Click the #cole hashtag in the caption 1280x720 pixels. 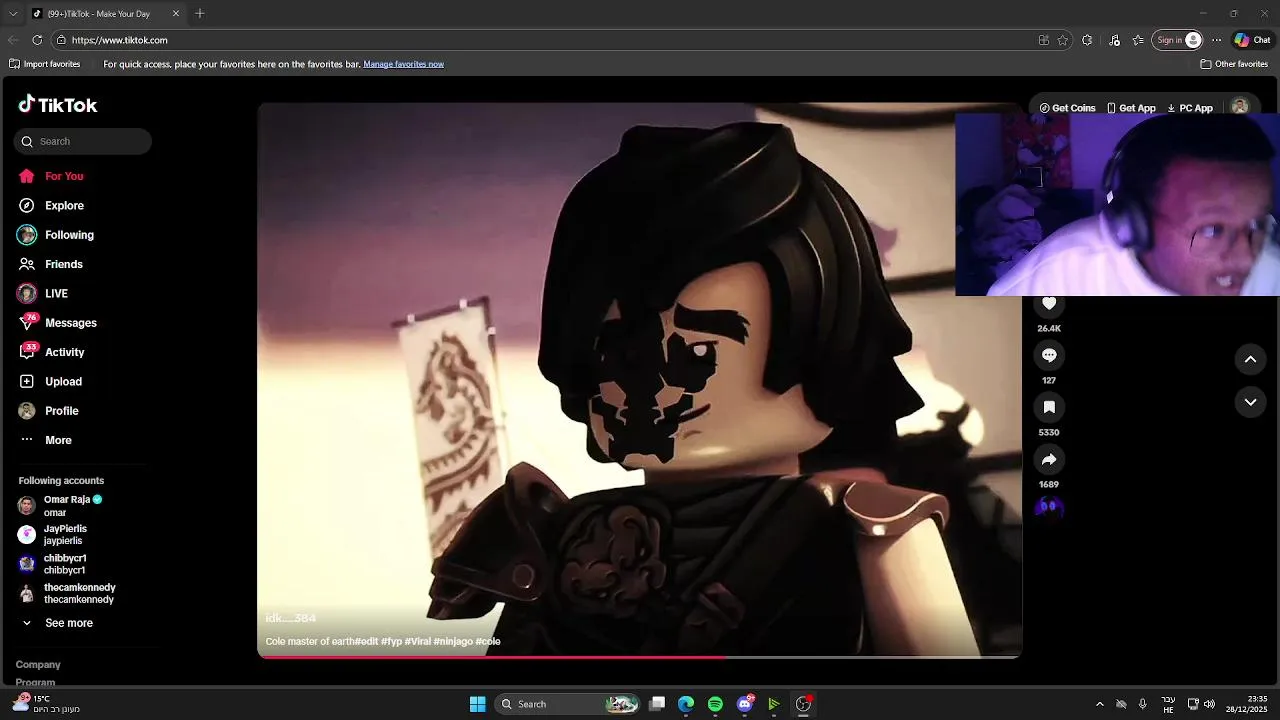488,642
